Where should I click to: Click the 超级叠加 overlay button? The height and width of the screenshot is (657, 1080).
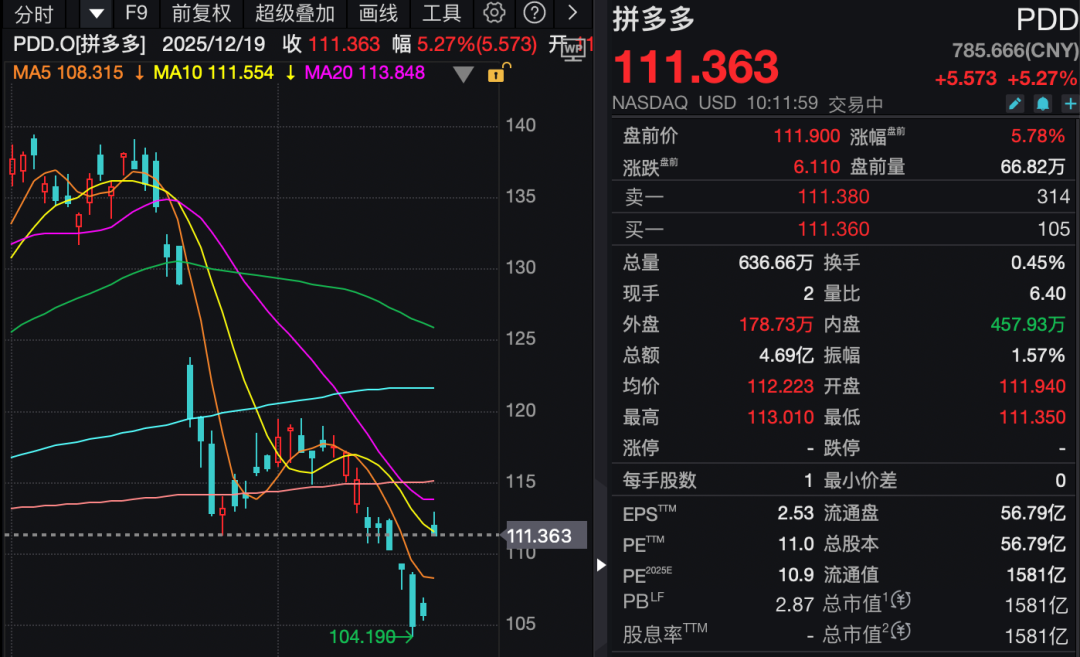pos(295,13)
